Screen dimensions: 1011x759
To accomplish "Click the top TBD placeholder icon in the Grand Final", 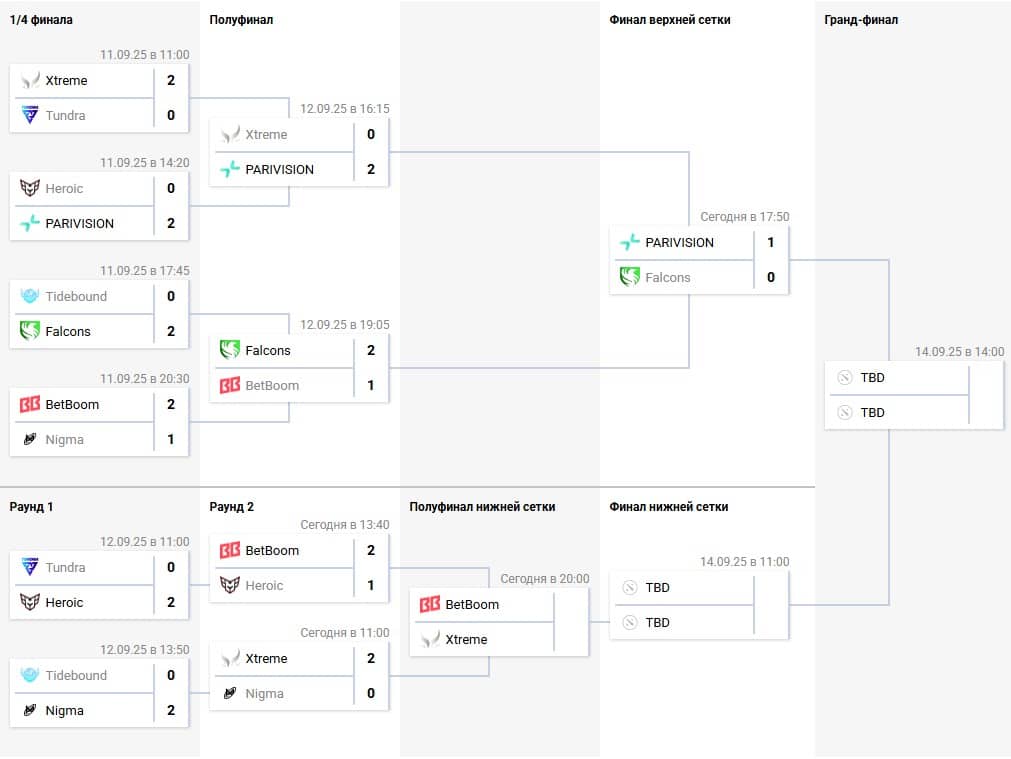I will [844, 378].
